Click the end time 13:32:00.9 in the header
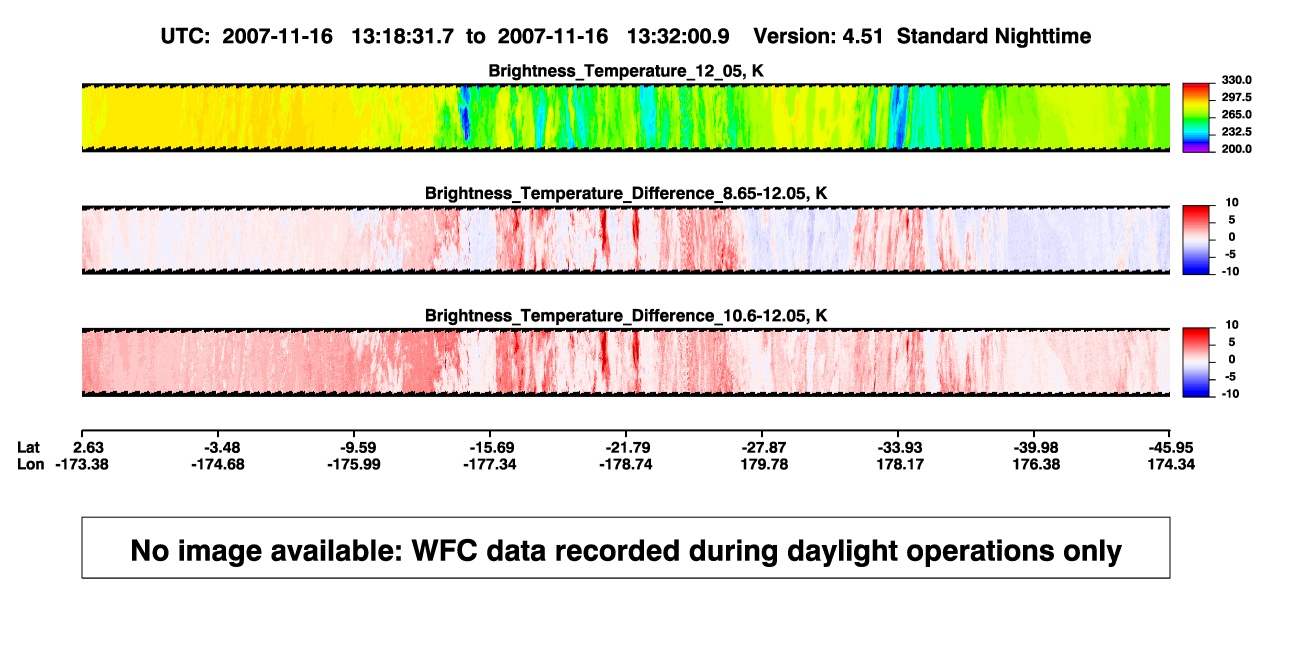 tap(678, 36)
